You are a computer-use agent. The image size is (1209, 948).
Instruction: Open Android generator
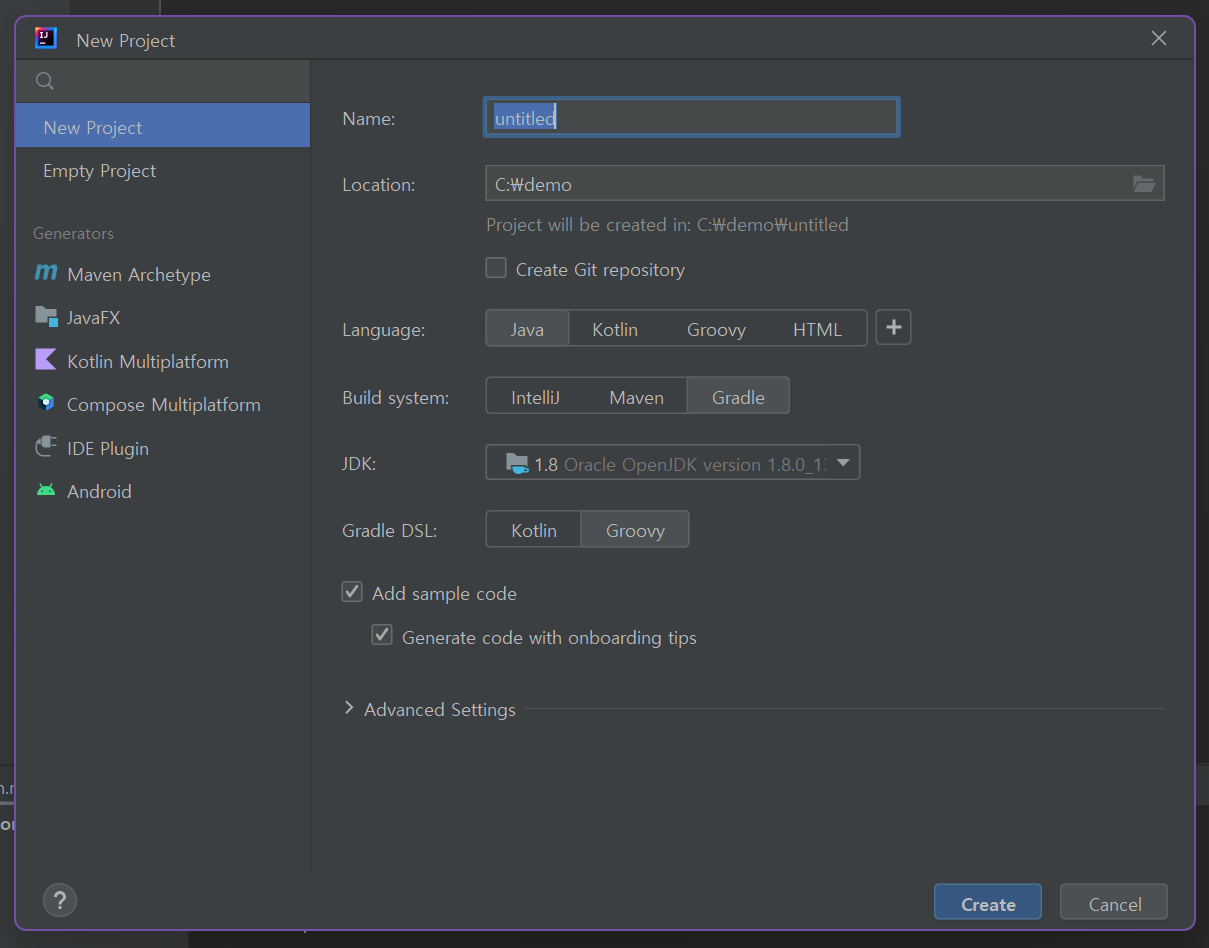pos(163,491)
